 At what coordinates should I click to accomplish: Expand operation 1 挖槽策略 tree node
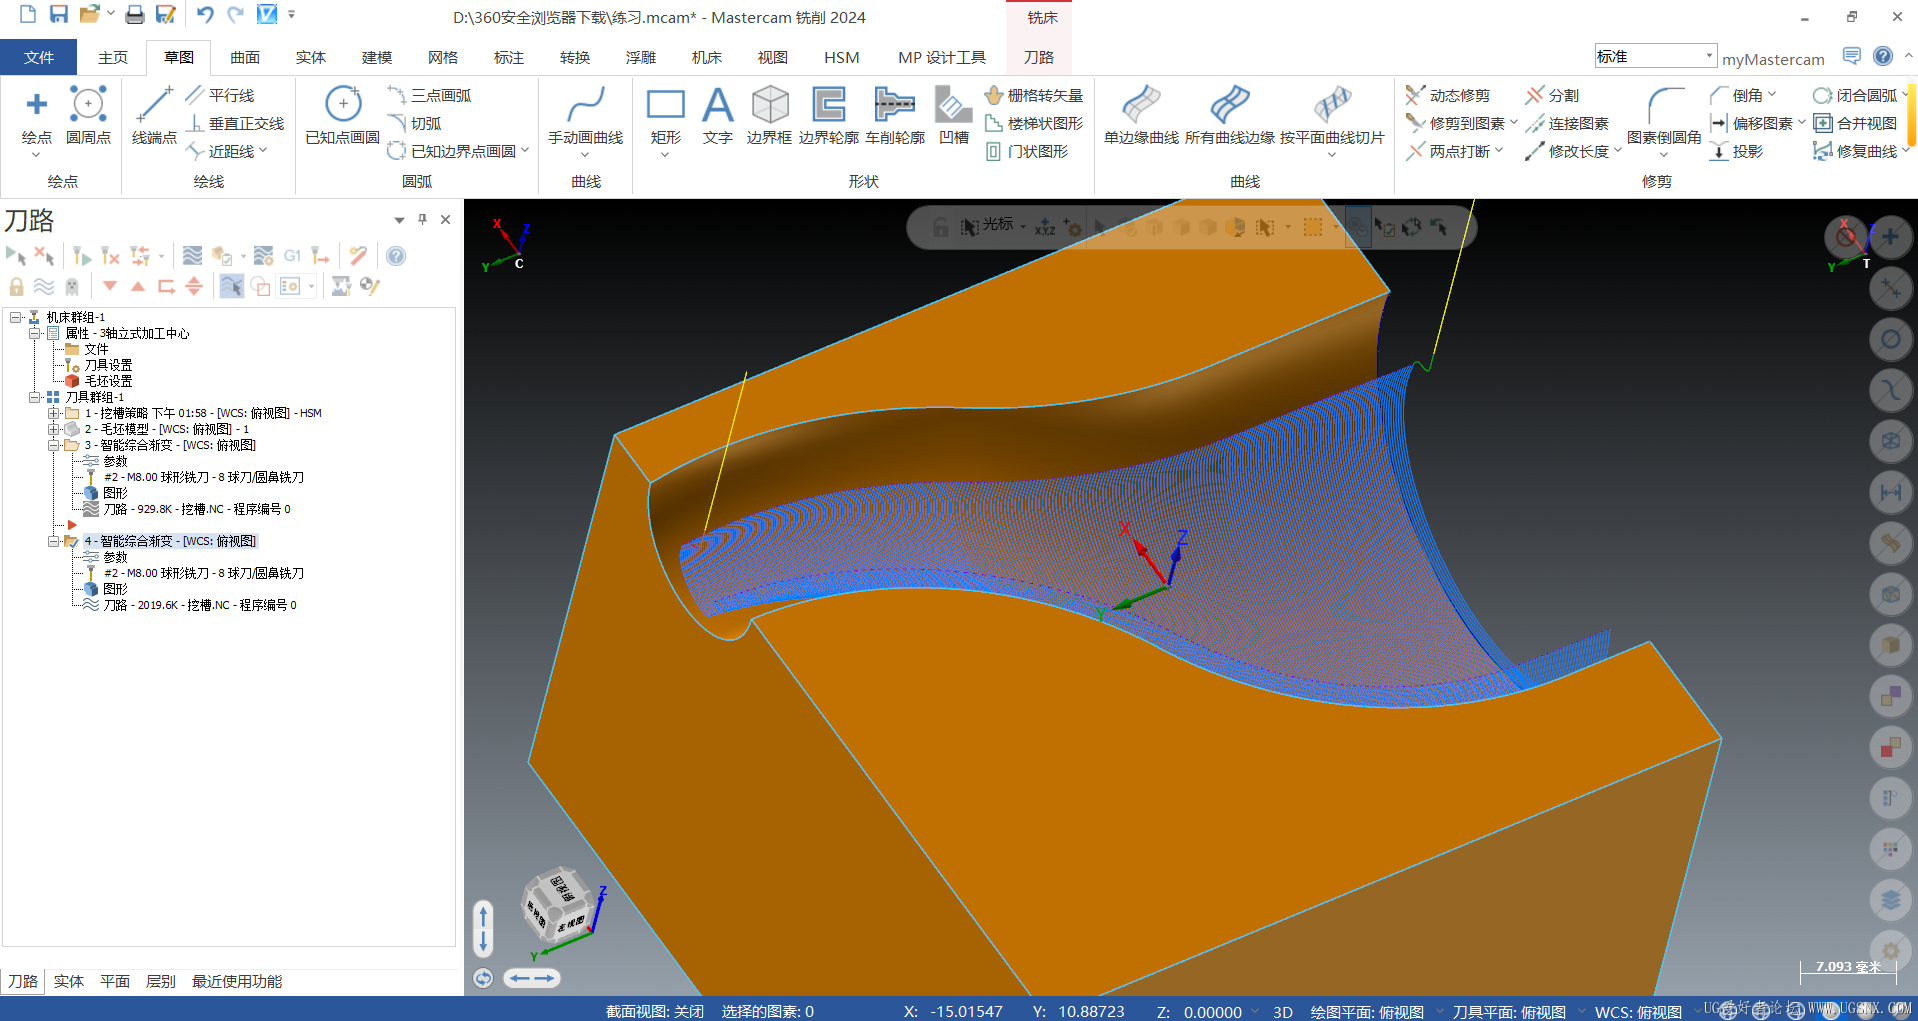coord(54,413)
